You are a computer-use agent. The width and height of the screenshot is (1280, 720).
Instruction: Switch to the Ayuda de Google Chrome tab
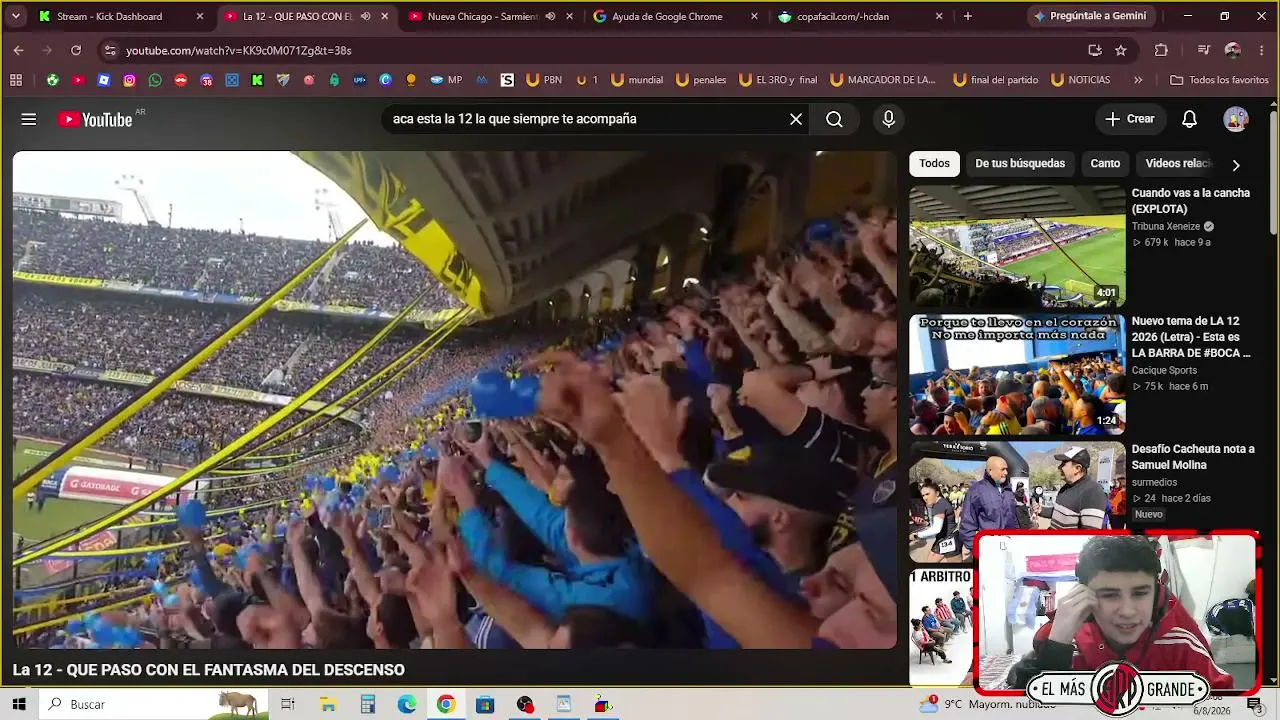[676, 17]
